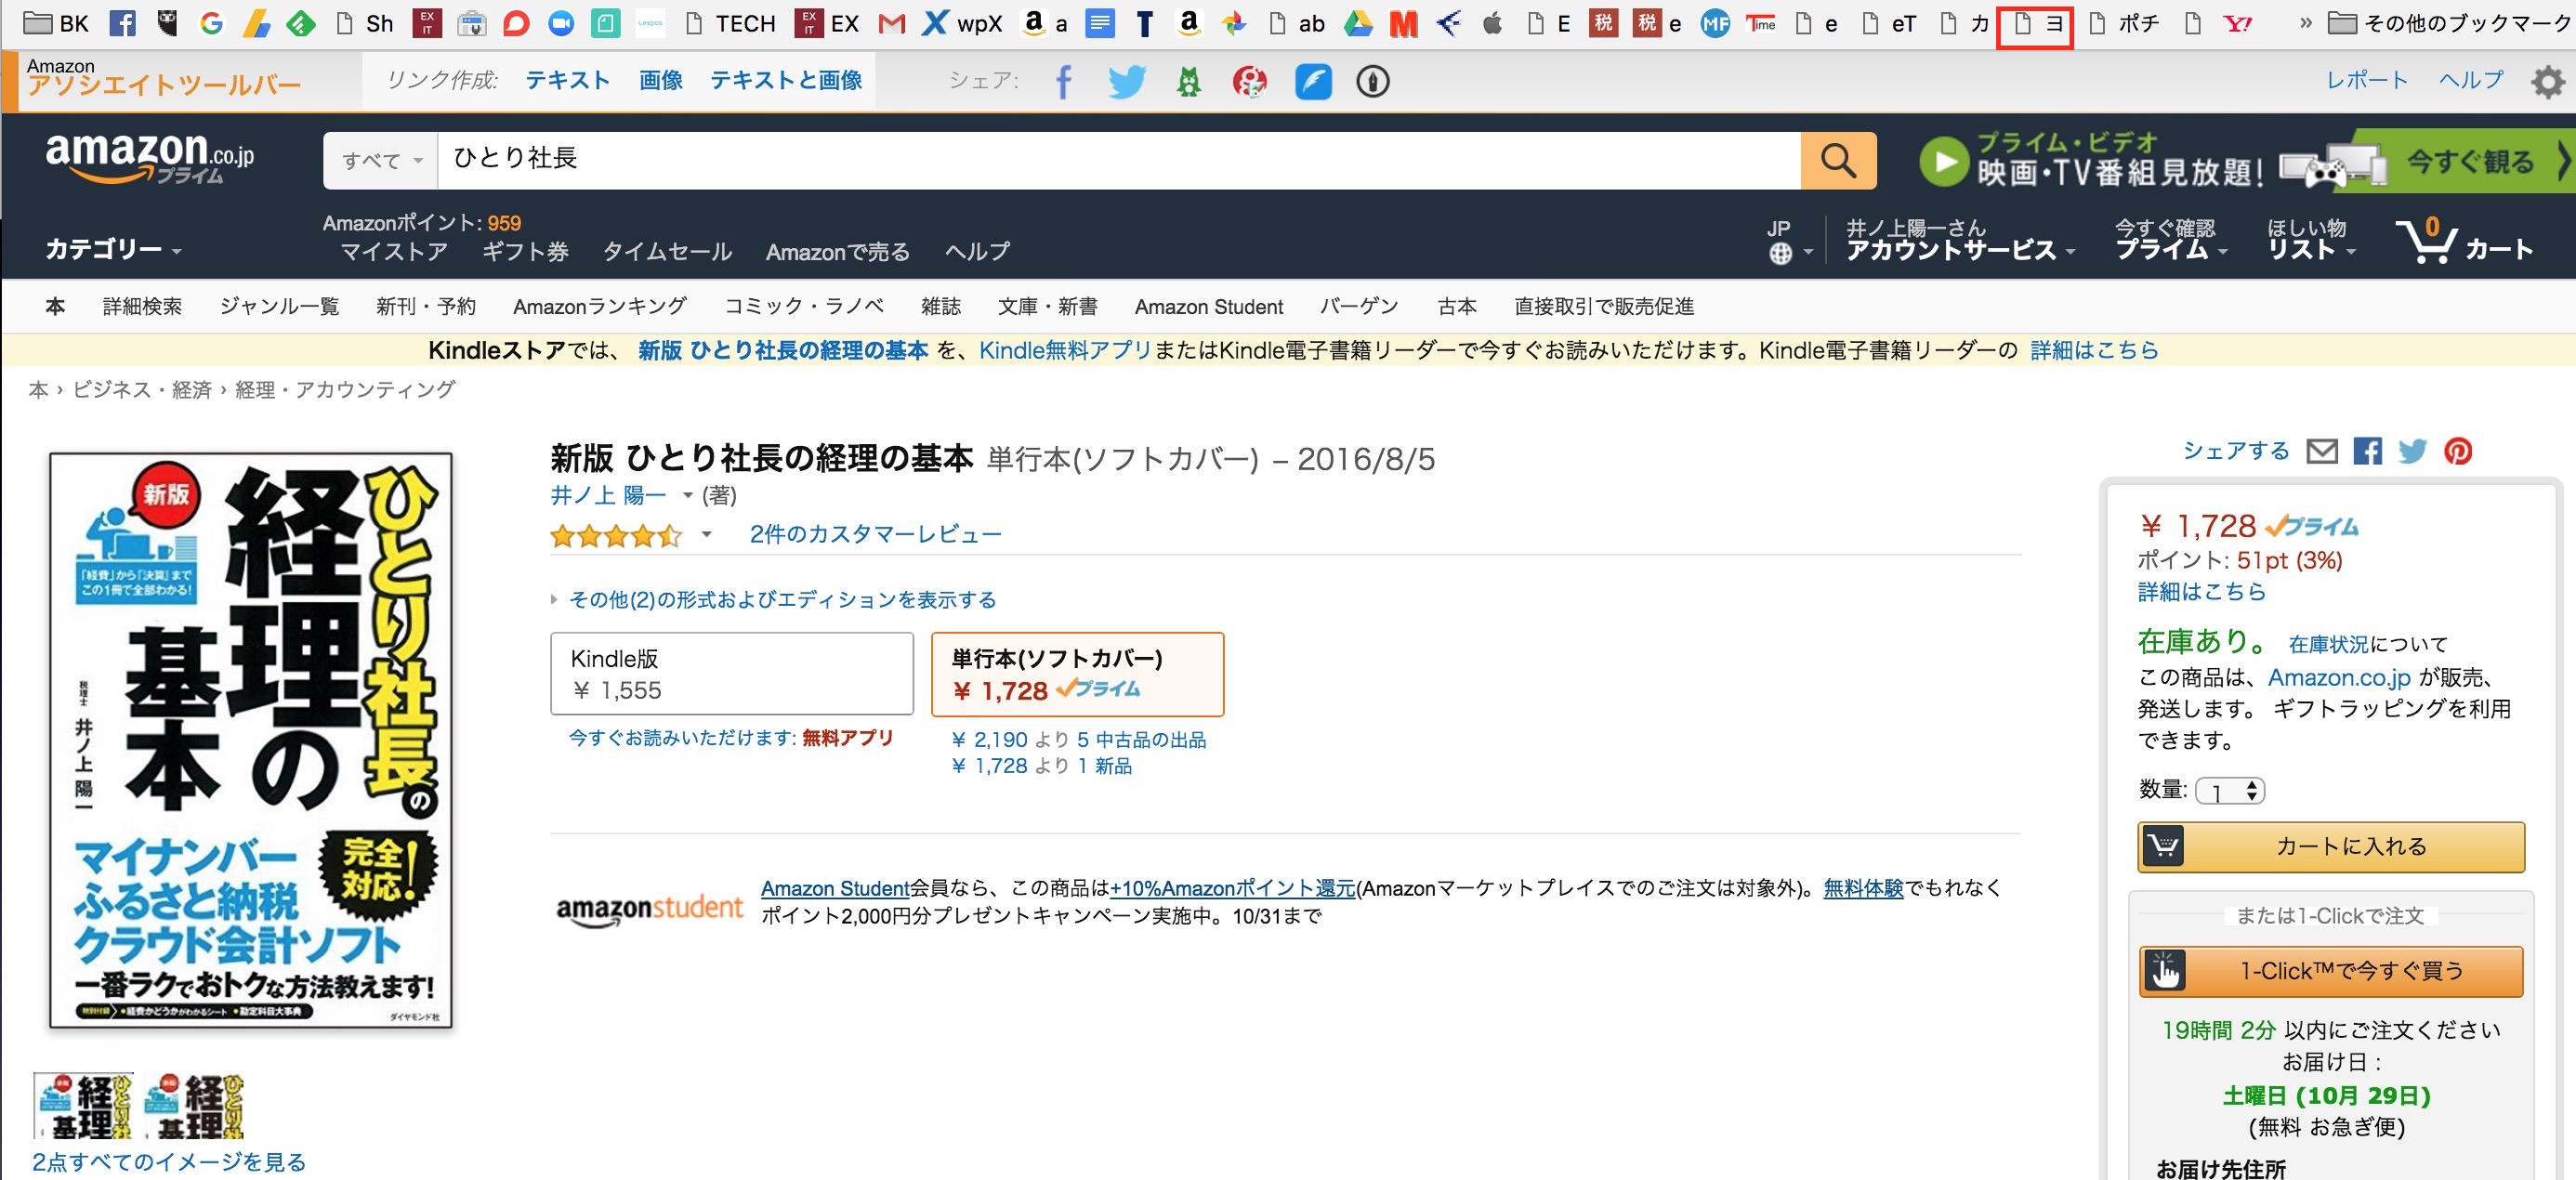This screenshot has height=1180, width=2576.
Task: Share via Hatena green icon in toolbar
Action: pos(1188,81)
